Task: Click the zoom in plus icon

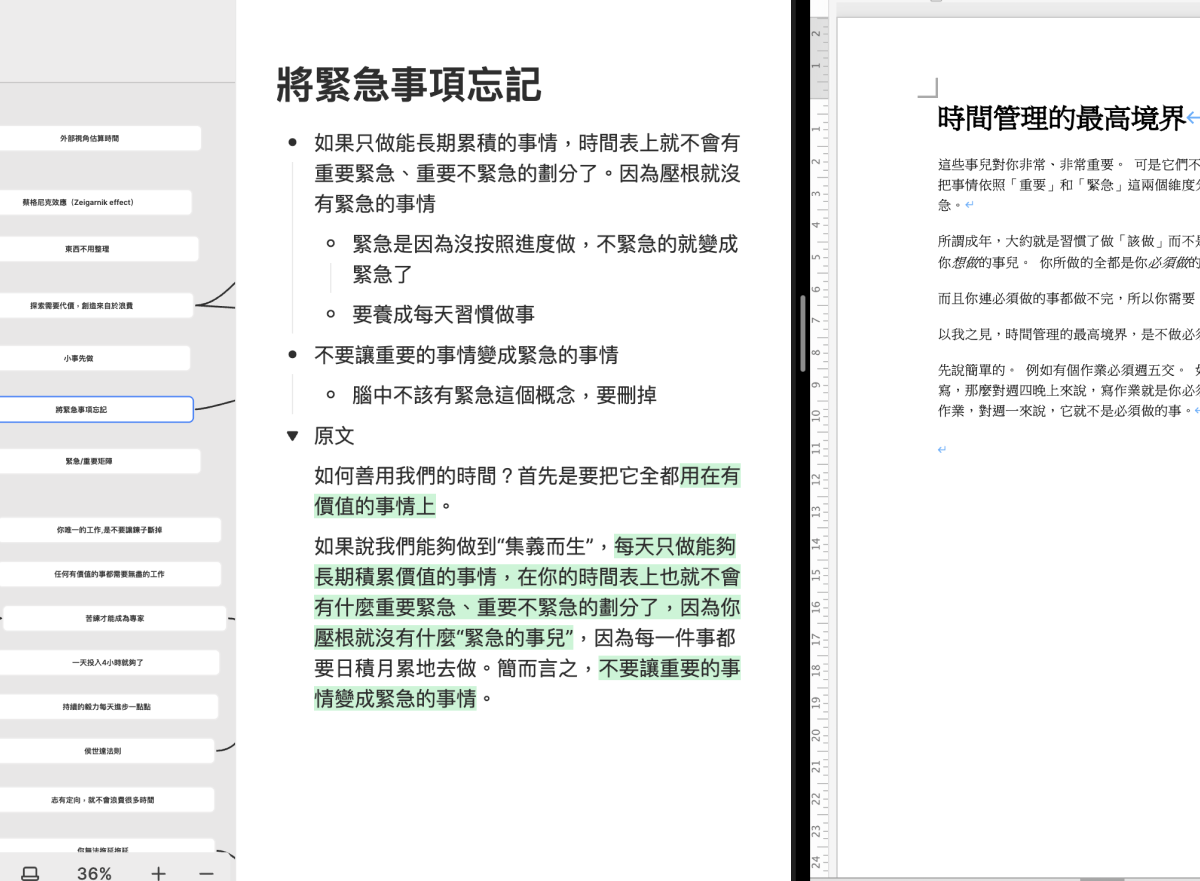Action: [158, 873]
